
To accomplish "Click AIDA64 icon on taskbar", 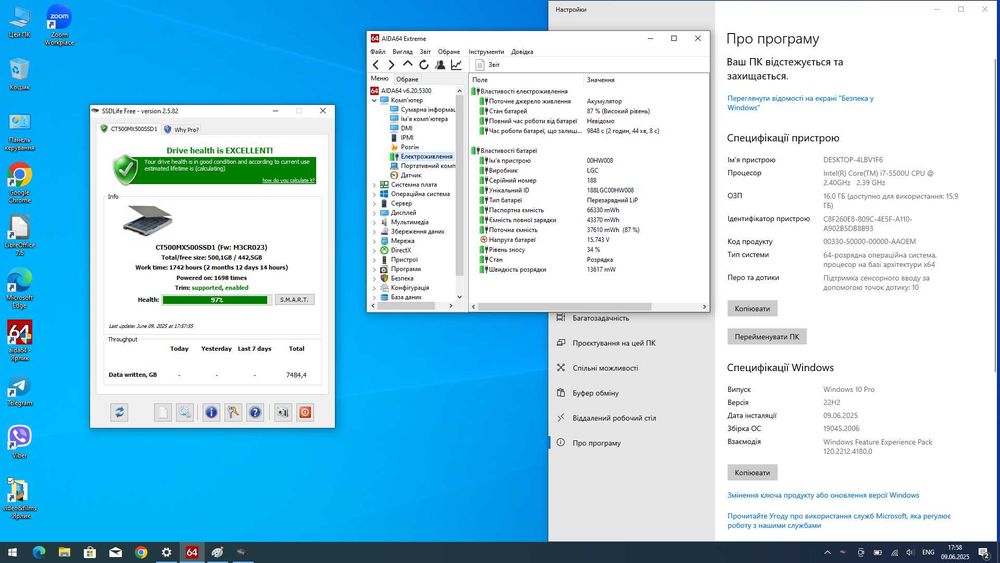I will tap(192, 552).
